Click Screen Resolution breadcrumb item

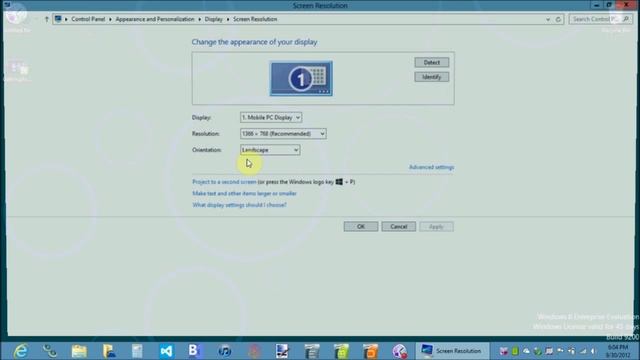pyautogui.click(x=255, y=19)
